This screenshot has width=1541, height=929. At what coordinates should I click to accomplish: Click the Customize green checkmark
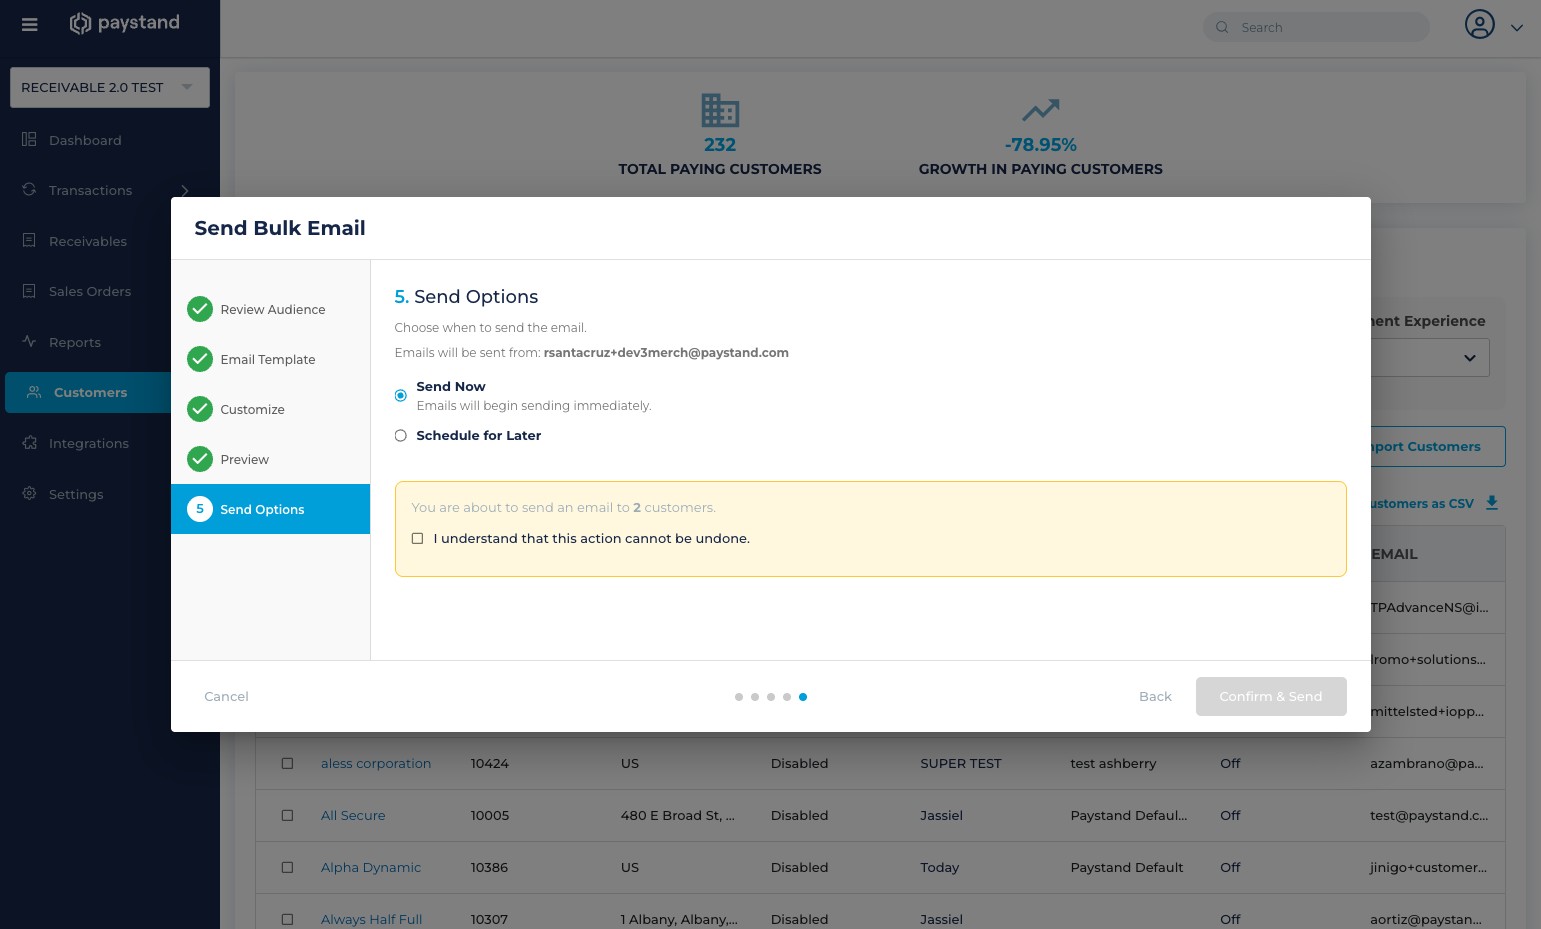point(200,409)
